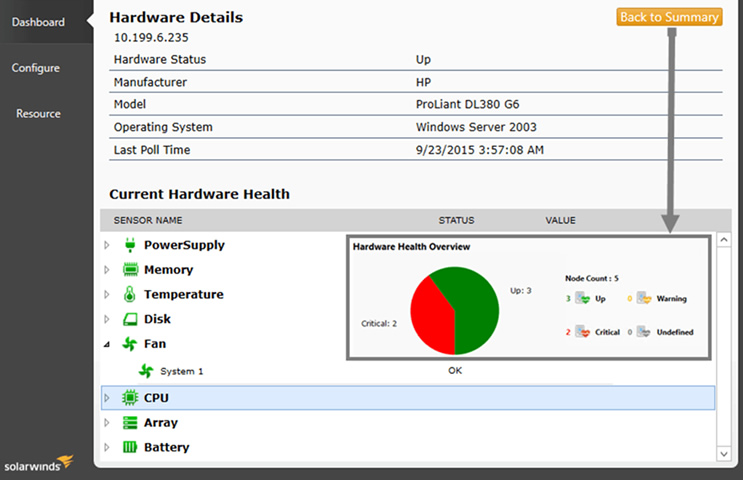Expand the Array sensor group
Screen dimensions: 744x481
107,422
